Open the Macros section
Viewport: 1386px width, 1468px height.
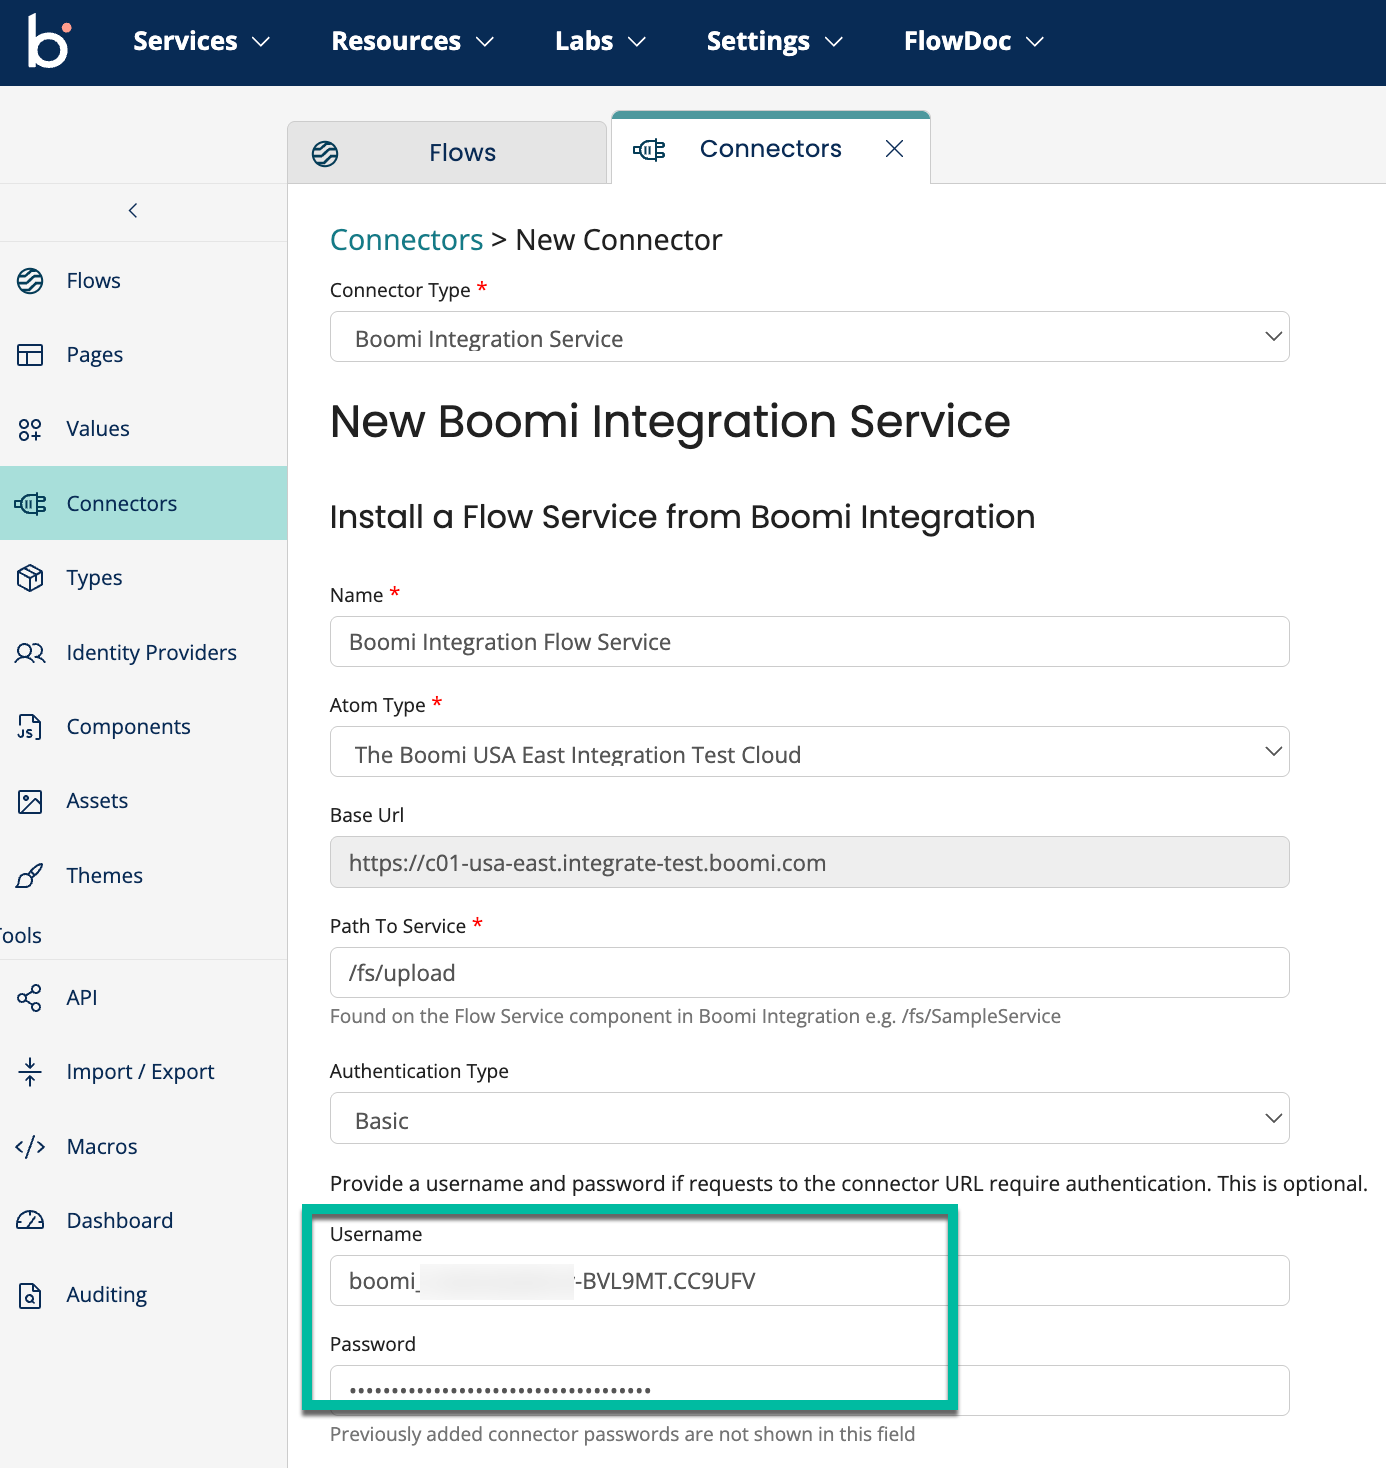(x=101, y=1146)
